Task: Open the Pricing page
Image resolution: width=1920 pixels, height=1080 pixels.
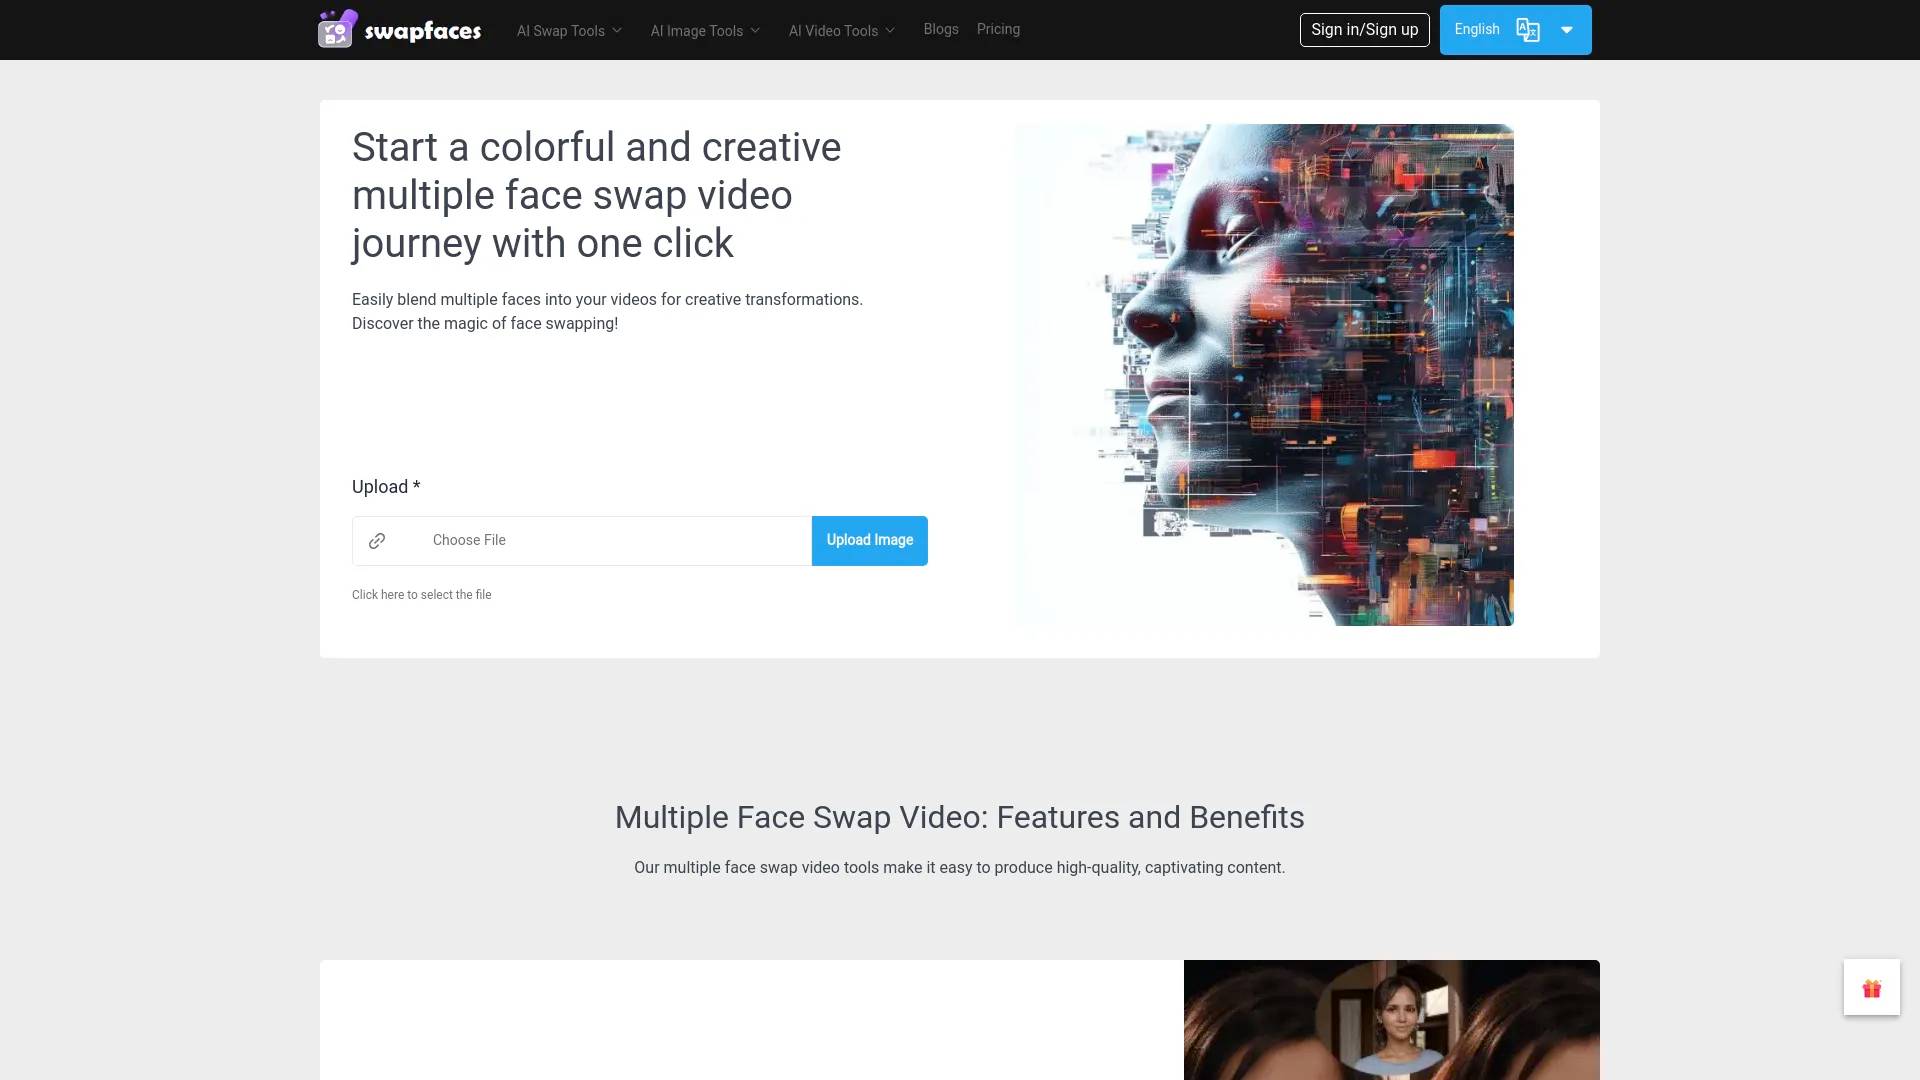Action: click(998, 29)
